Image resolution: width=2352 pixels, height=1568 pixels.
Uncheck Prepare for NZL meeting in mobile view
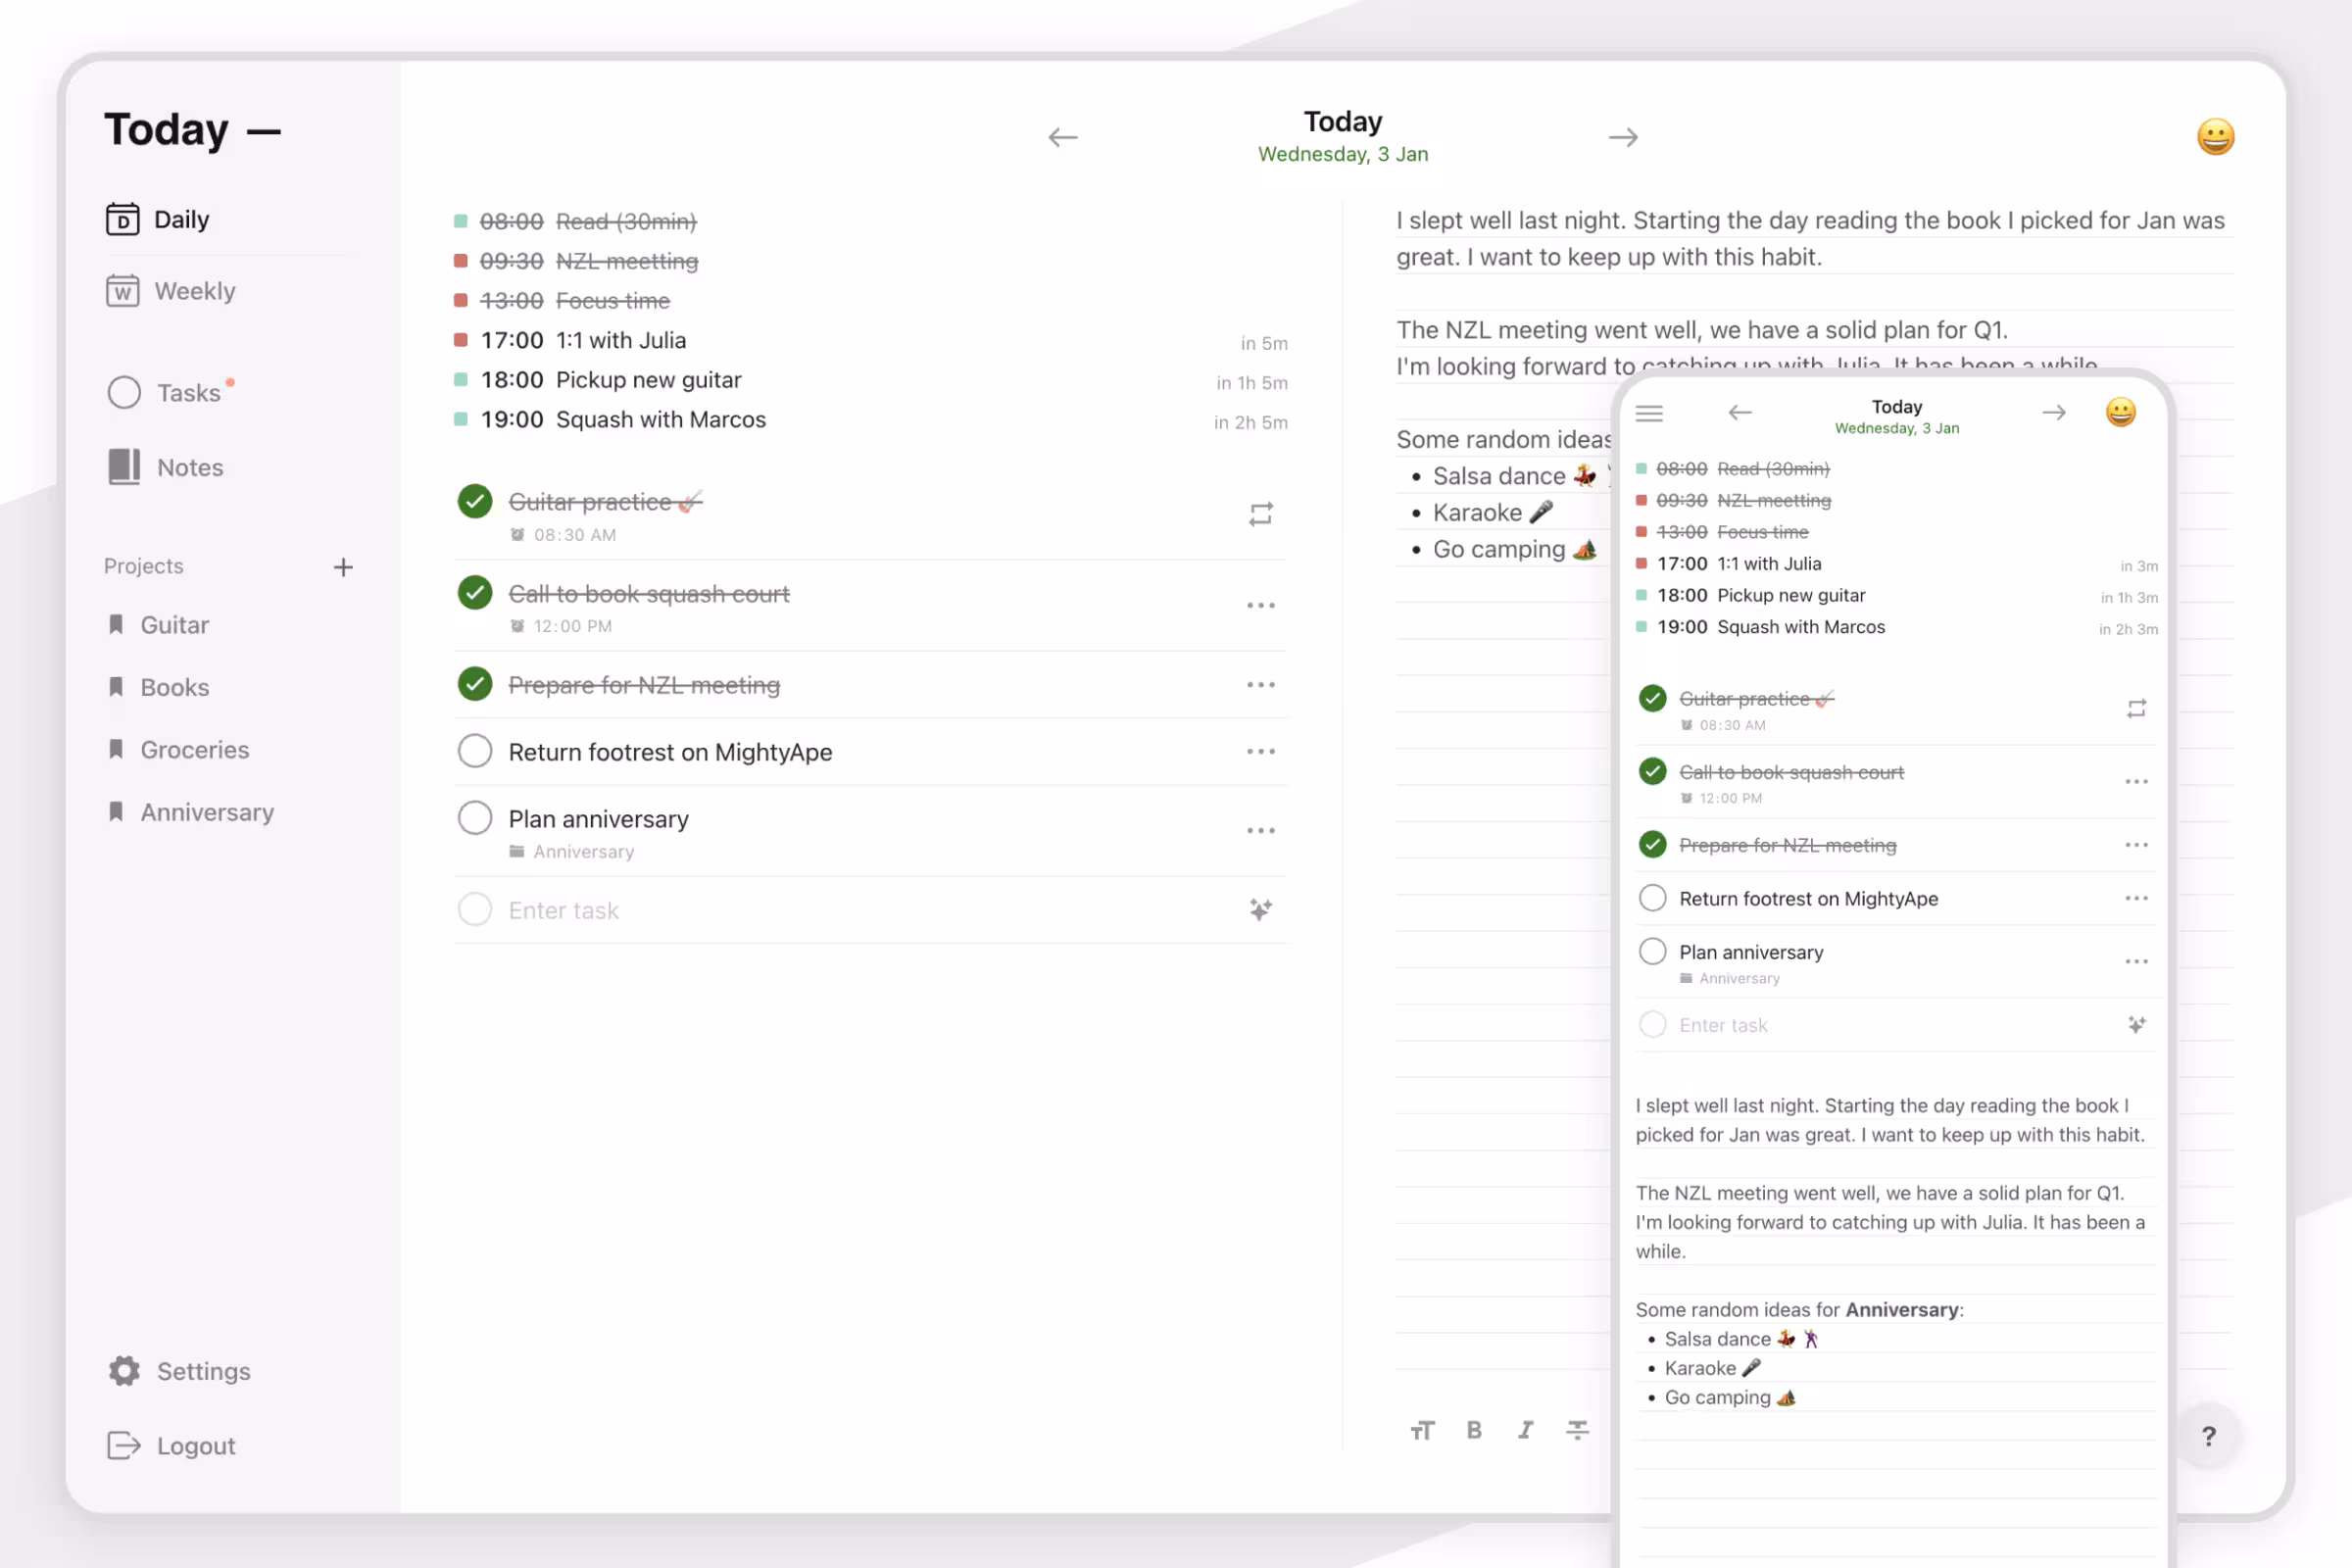click(1653, 844)
